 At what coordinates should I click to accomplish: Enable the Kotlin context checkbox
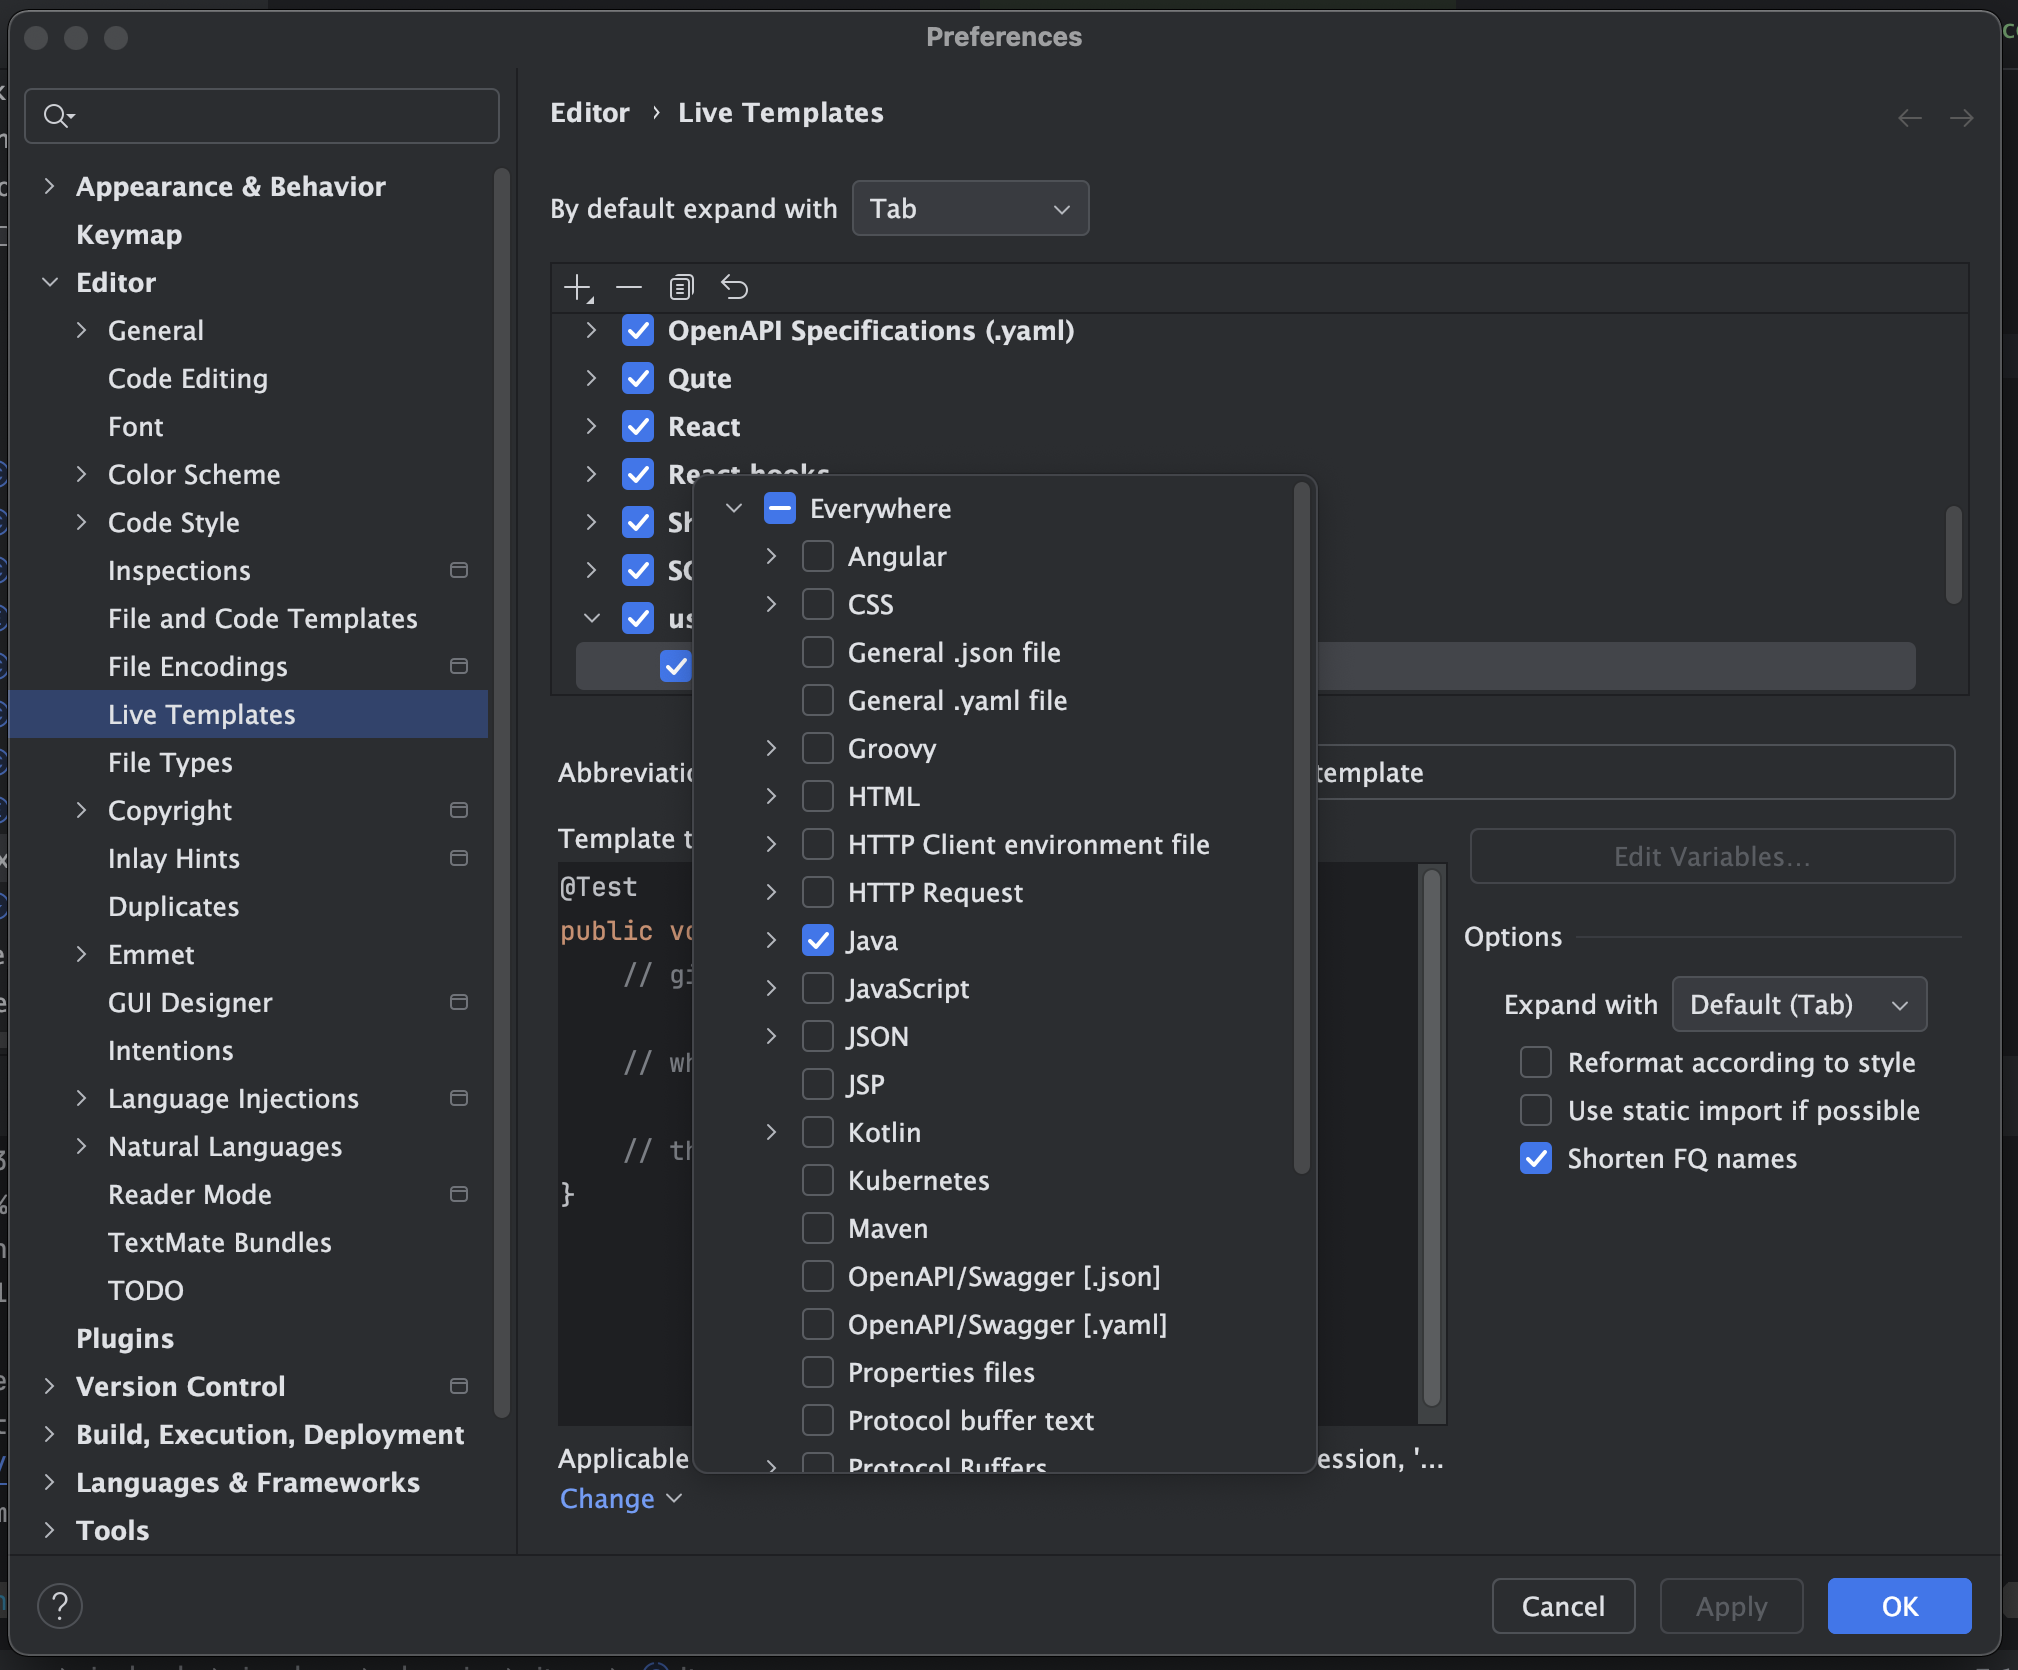[817, 1132]
